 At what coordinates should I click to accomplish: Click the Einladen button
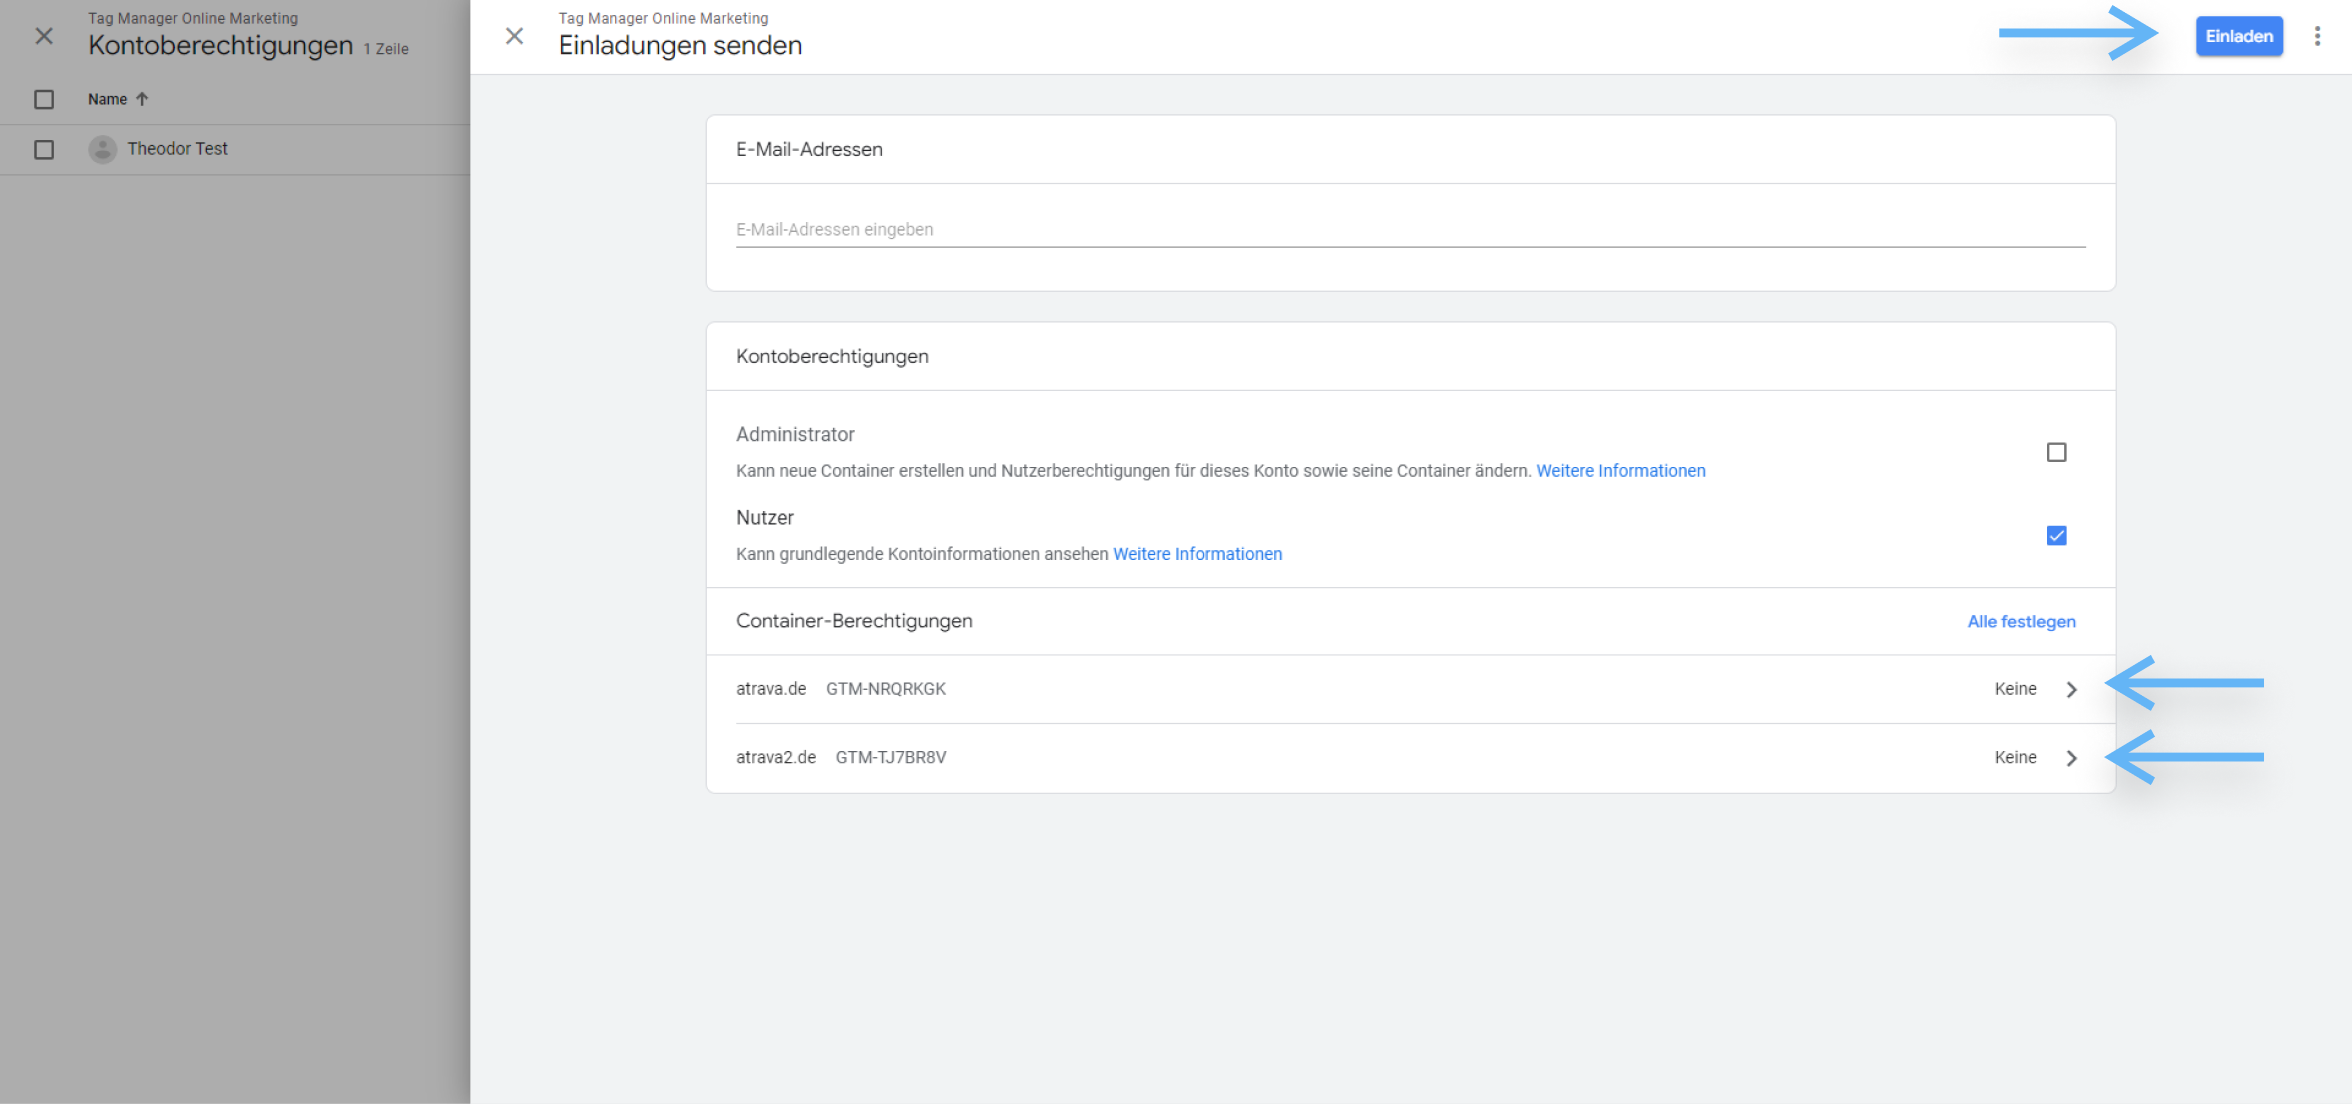2239,35
